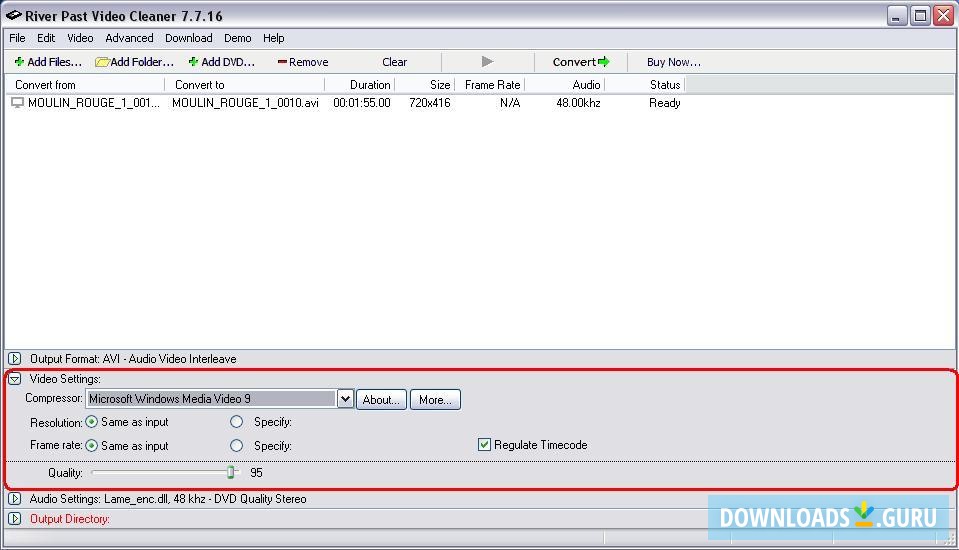Click the 720x416 size cell
Image resolution: width=959 pixels, height=550 pixels.
(x=430, y=103)
